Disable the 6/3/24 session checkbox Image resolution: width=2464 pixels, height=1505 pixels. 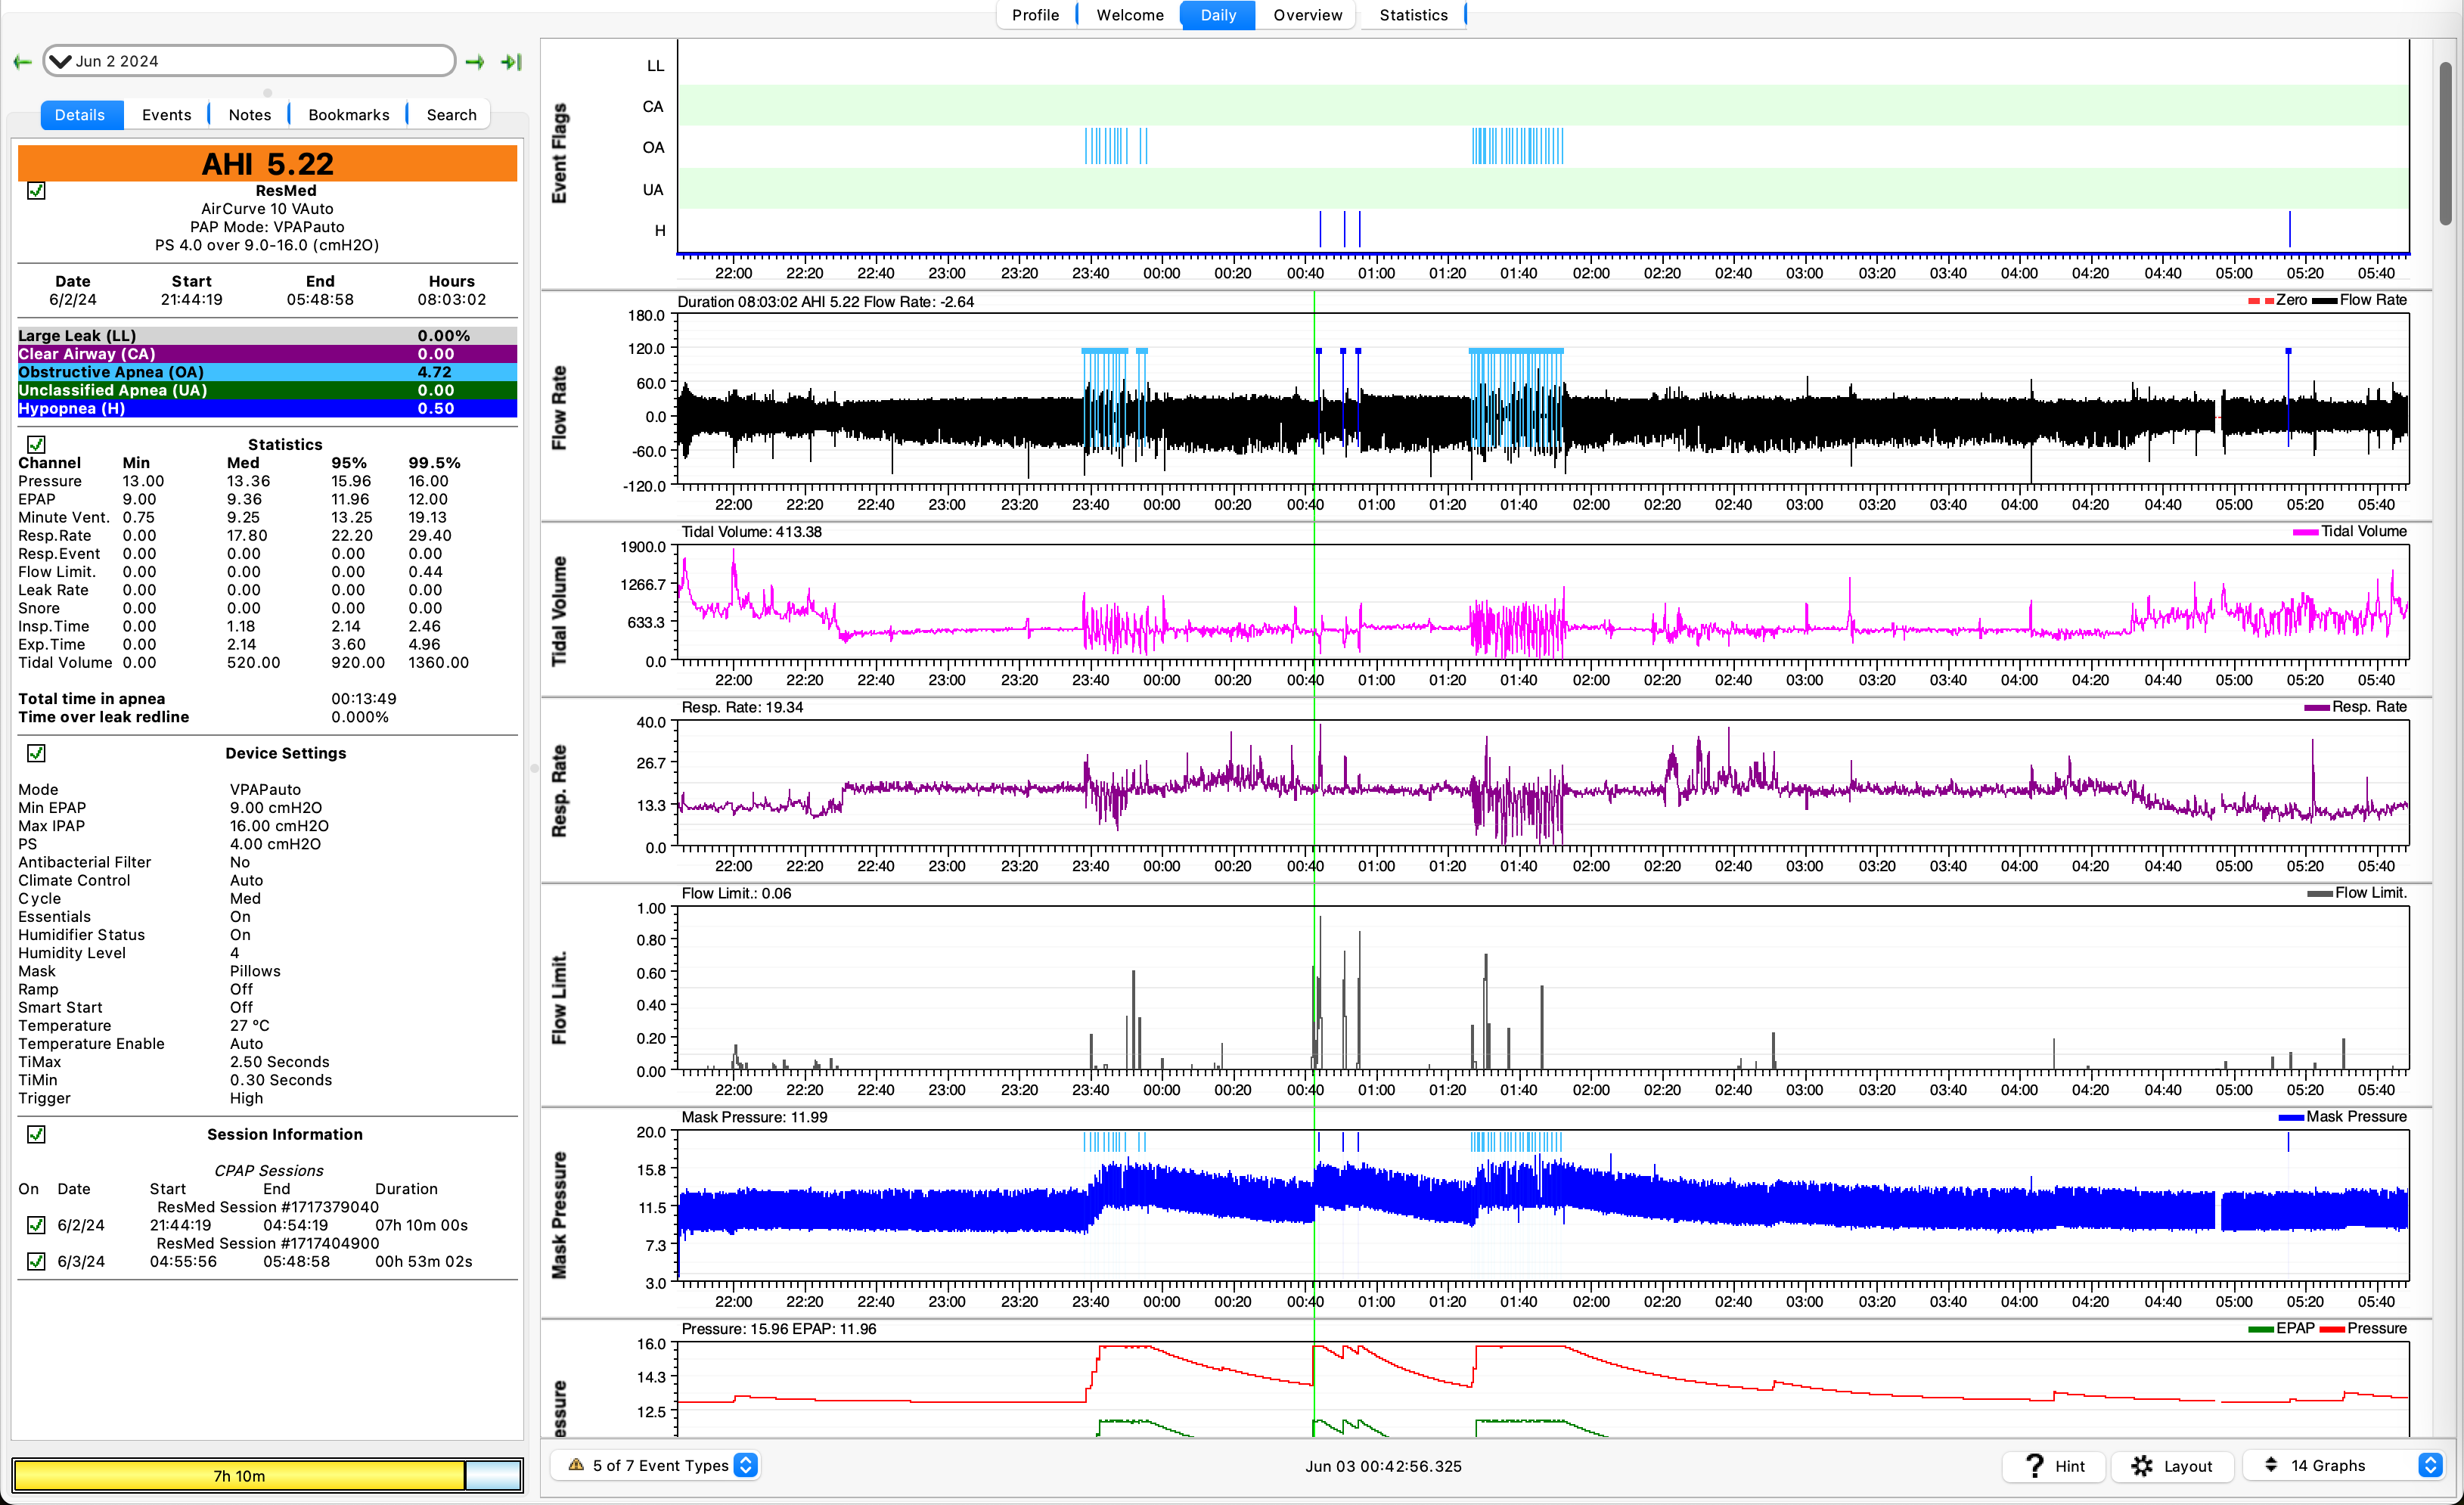pos(36,1261)
